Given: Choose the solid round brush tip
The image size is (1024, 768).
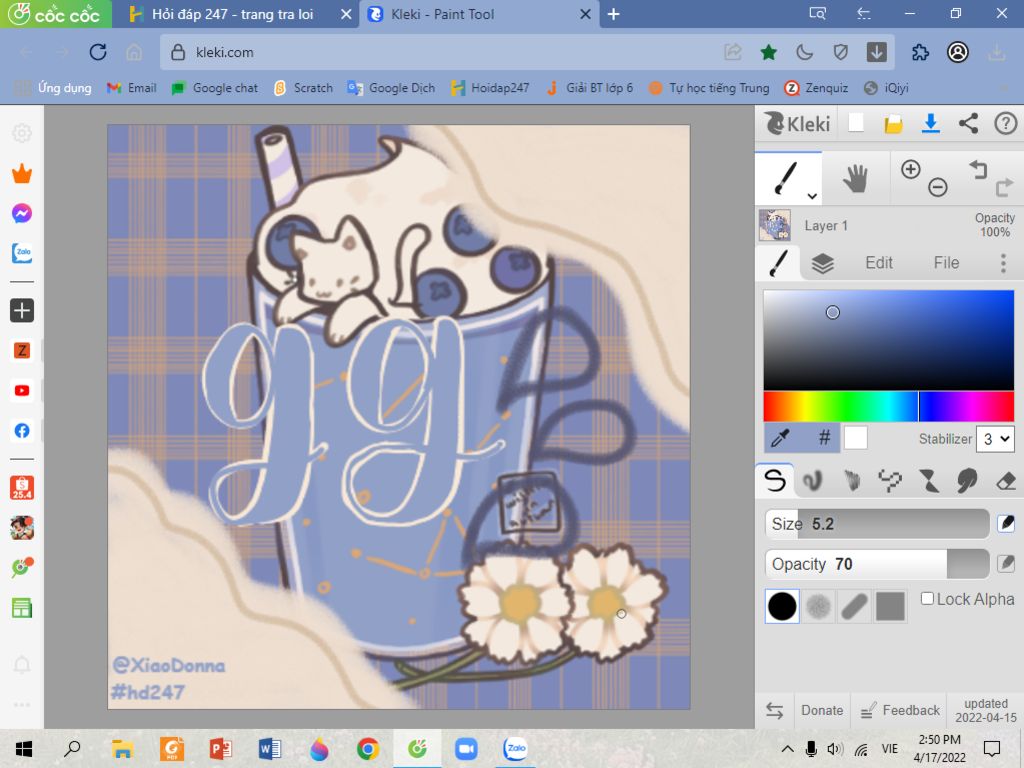Looking at the screenshot, I should [x=782, y=606].
